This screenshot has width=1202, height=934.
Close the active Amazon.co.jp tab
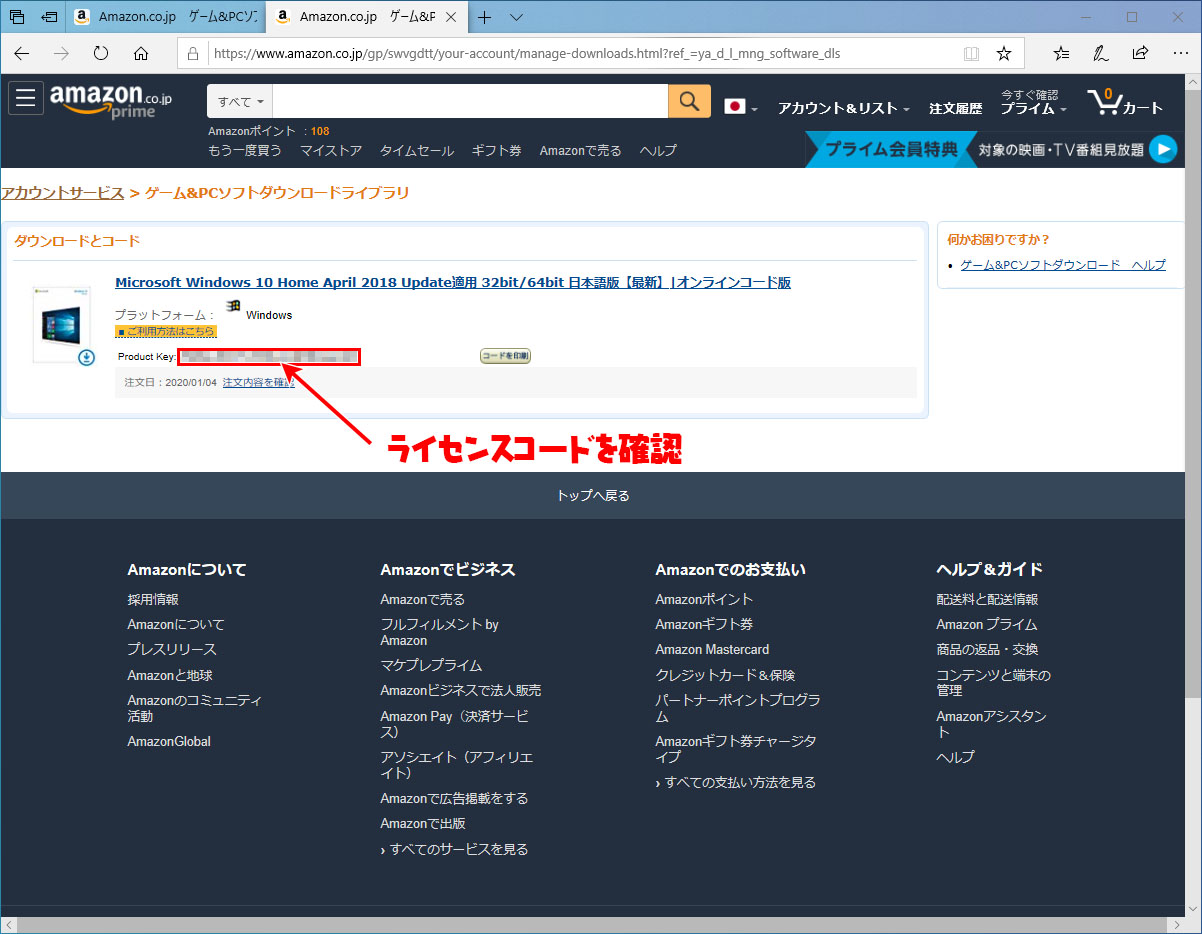(451, 17)
